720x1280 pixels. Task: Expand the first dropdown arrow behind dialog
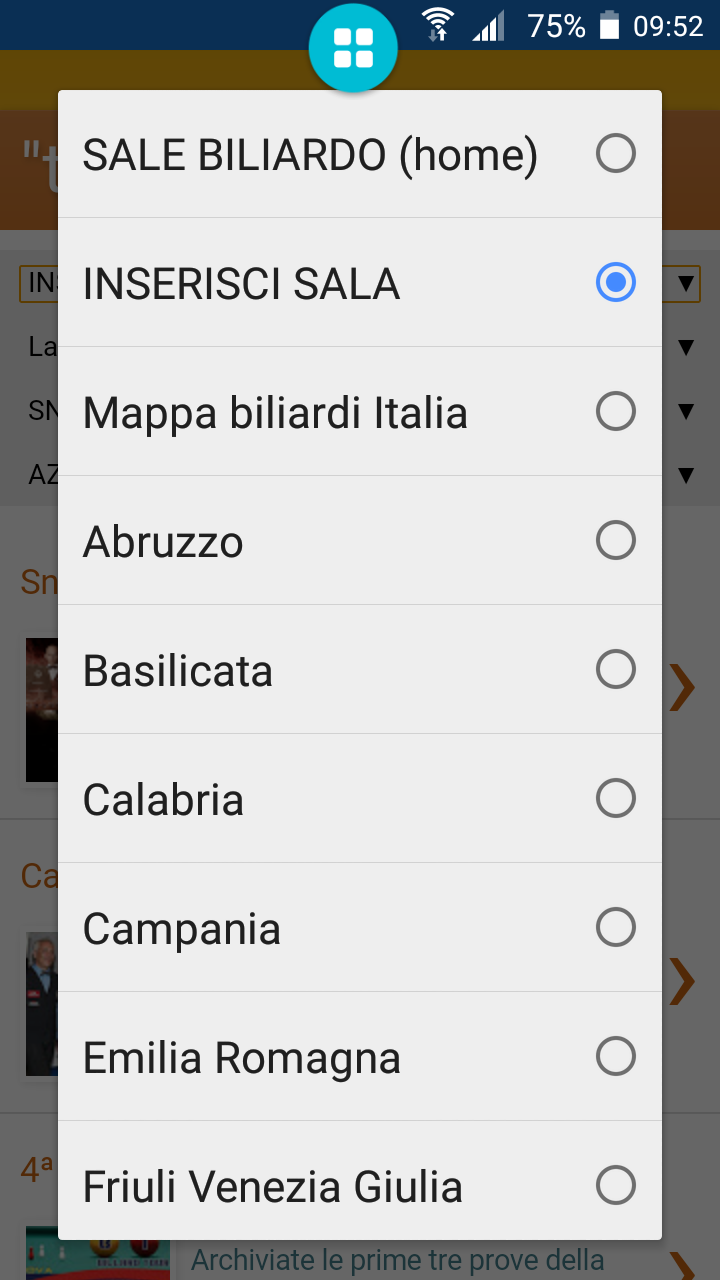(x=685, y=284)
